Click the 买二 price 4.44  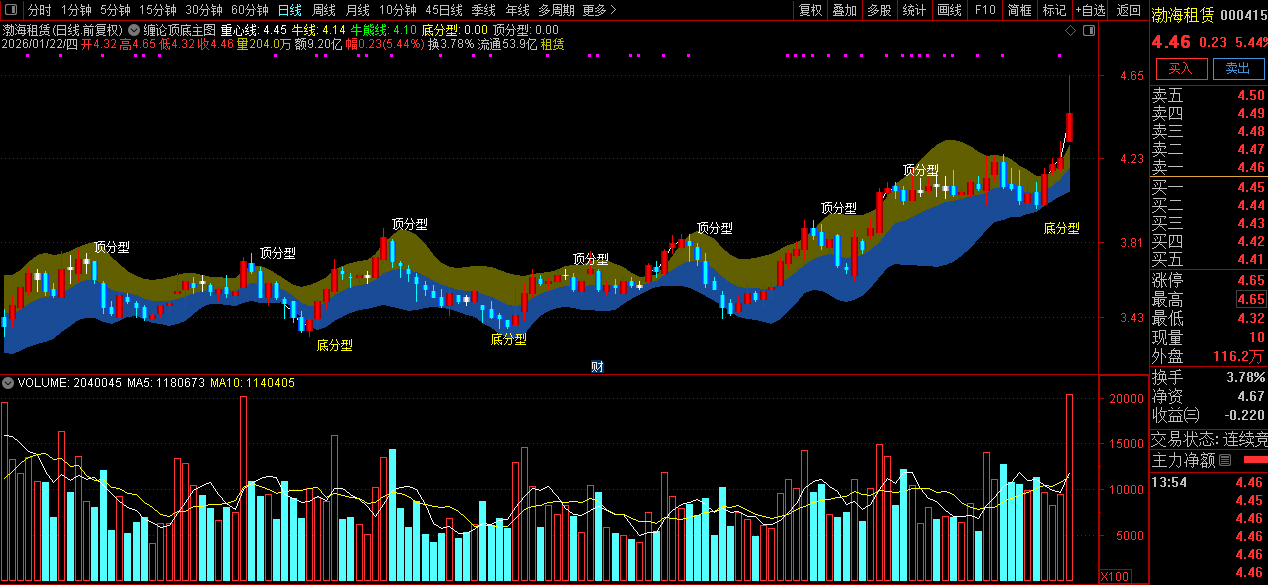1250,206
